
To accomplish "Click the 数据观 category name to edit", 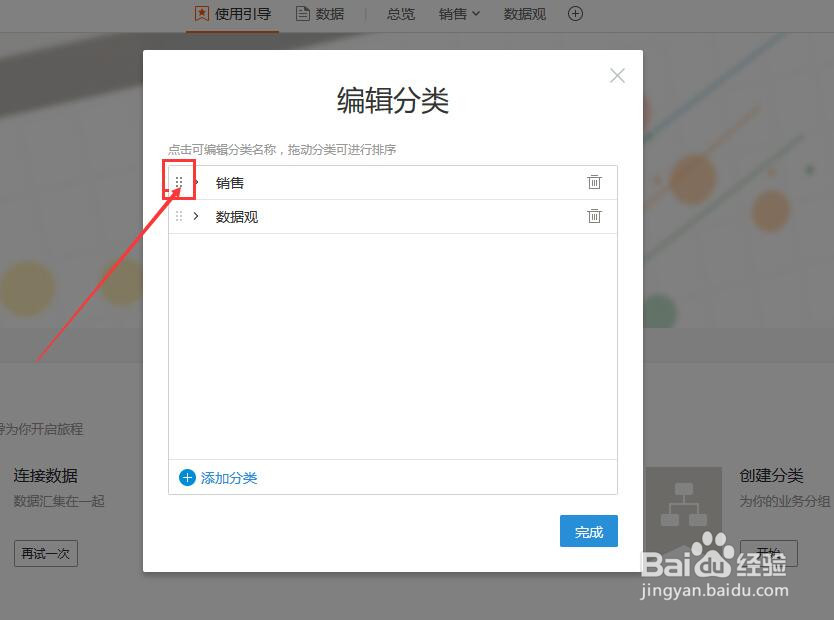I will [x=237, y=216].
